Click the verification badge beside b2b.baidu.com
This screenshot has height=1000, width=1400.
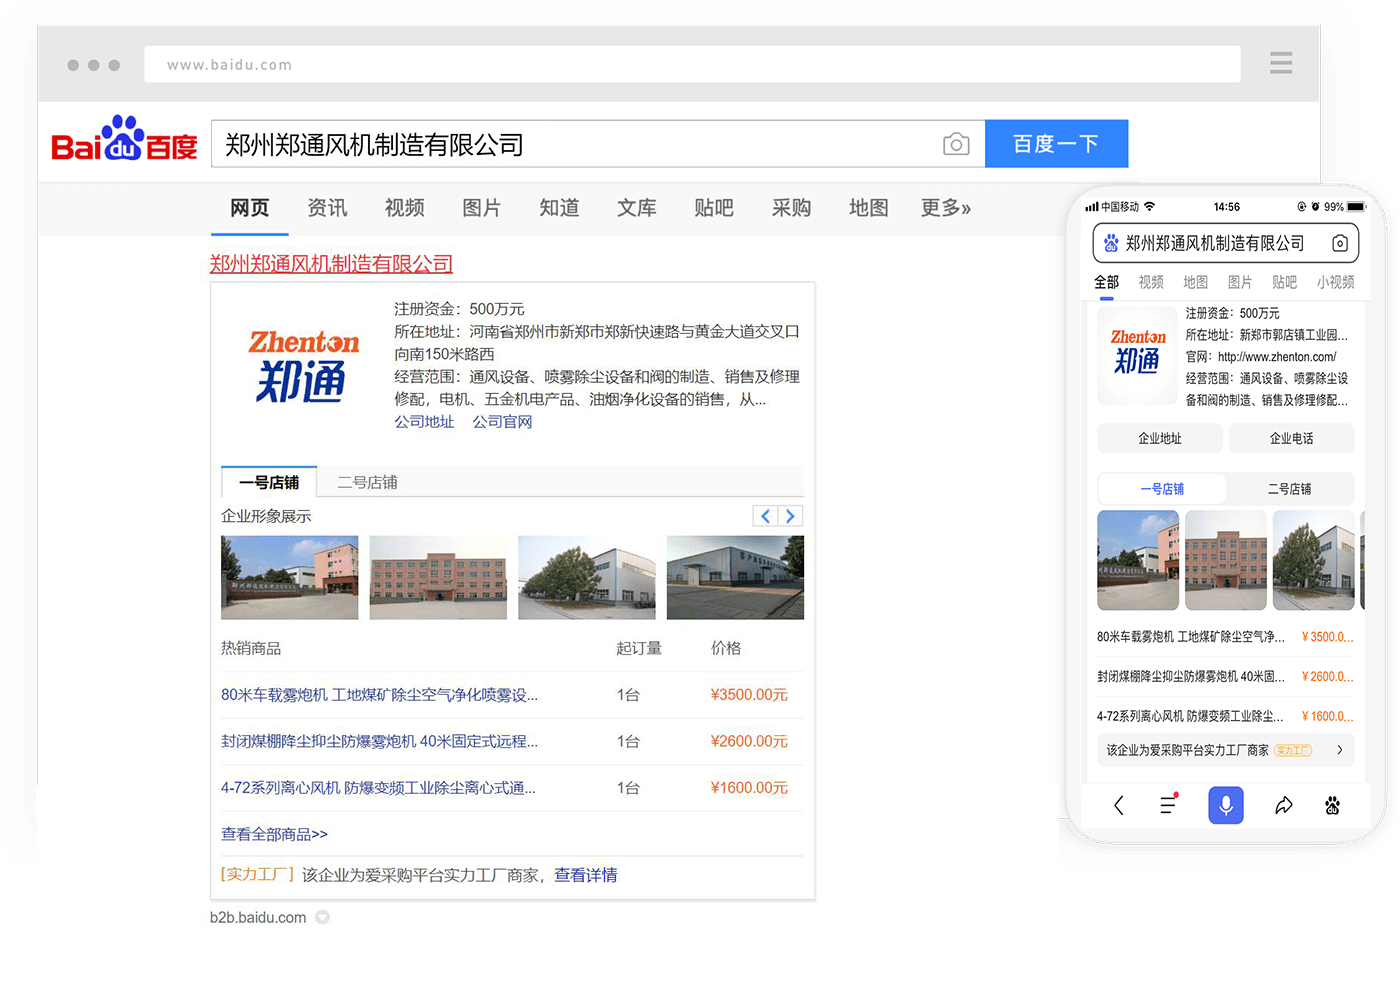tap(322, 917)
